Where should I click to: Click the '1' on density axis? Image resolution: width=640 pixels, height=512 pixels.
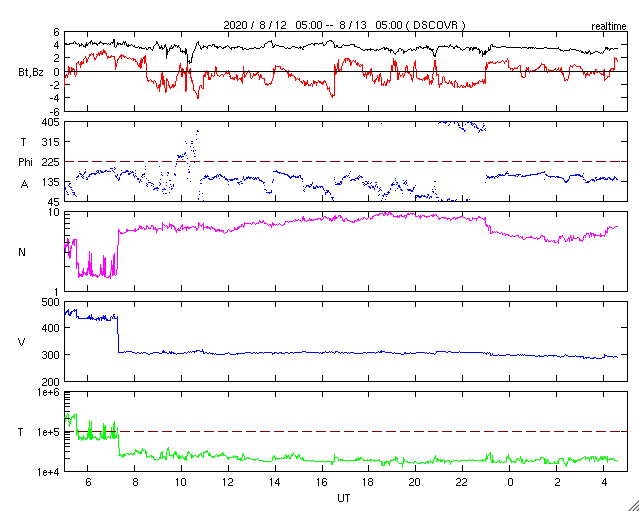point(57,292)
